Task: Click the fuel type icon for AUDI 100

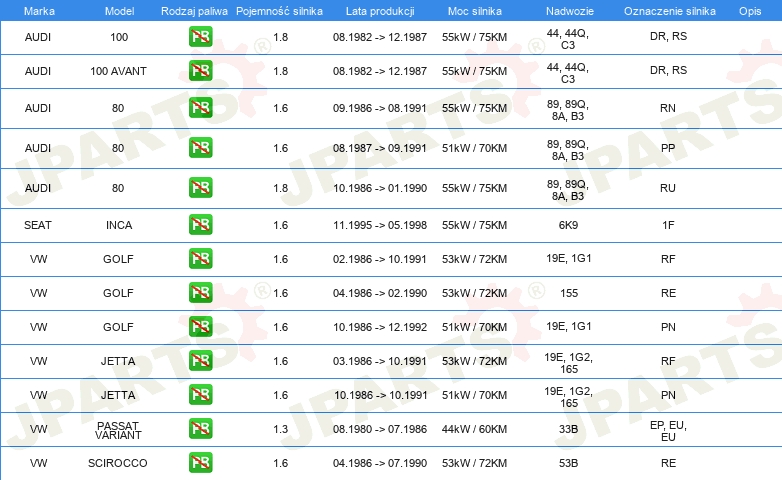Action: click(x=200, y=36)
